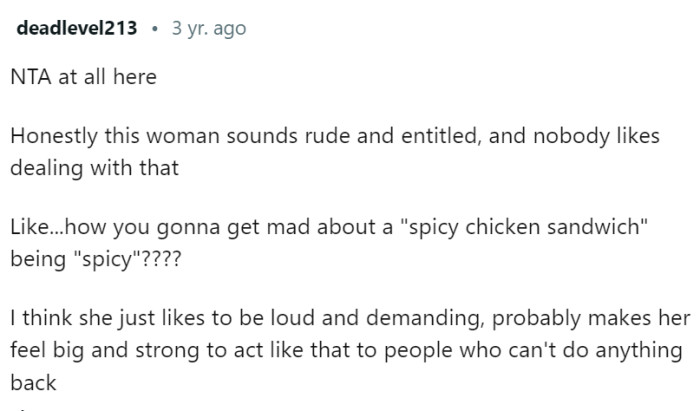
Task: Click the final word 'back'
Action: click(33, 383)
